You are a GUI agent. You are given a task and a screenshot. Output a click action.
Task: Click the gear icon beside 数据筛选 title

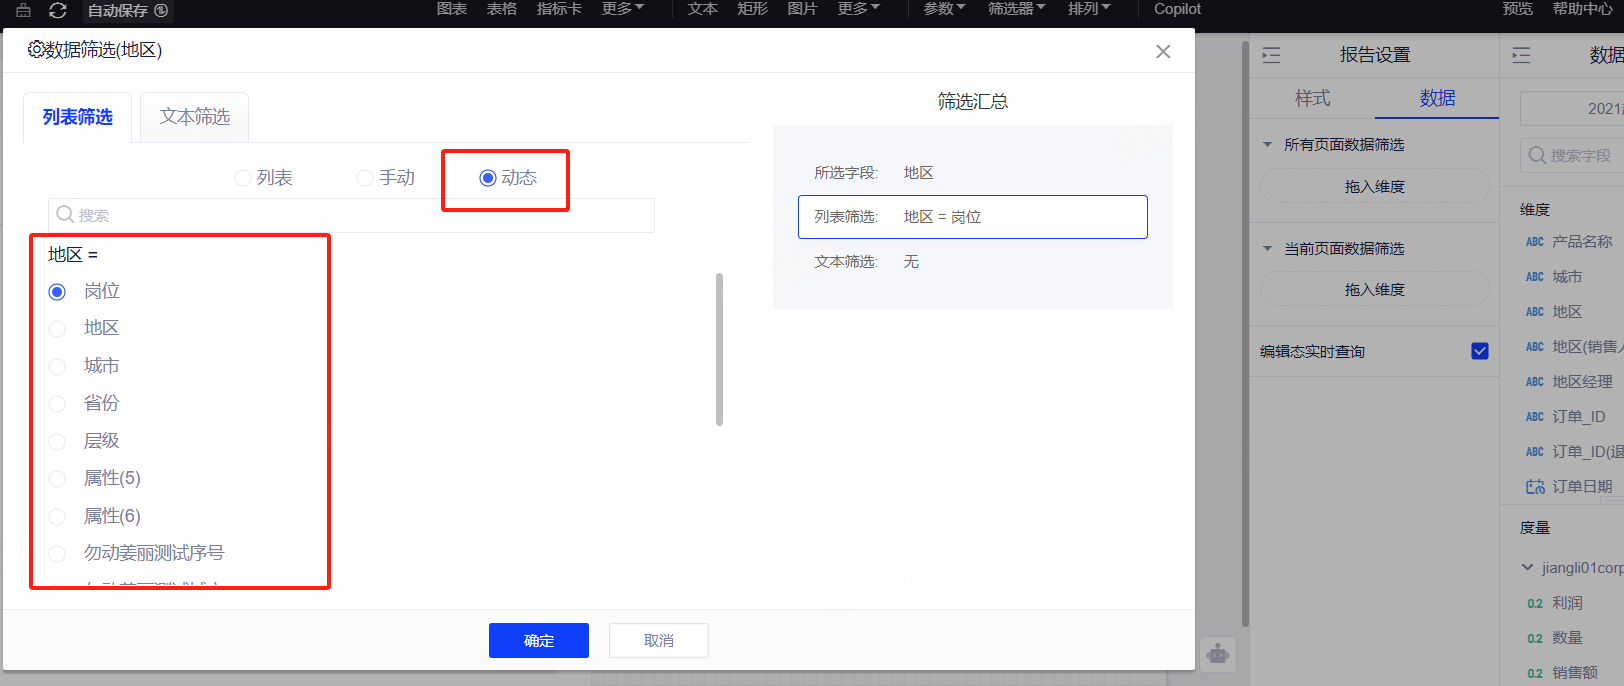36,50
